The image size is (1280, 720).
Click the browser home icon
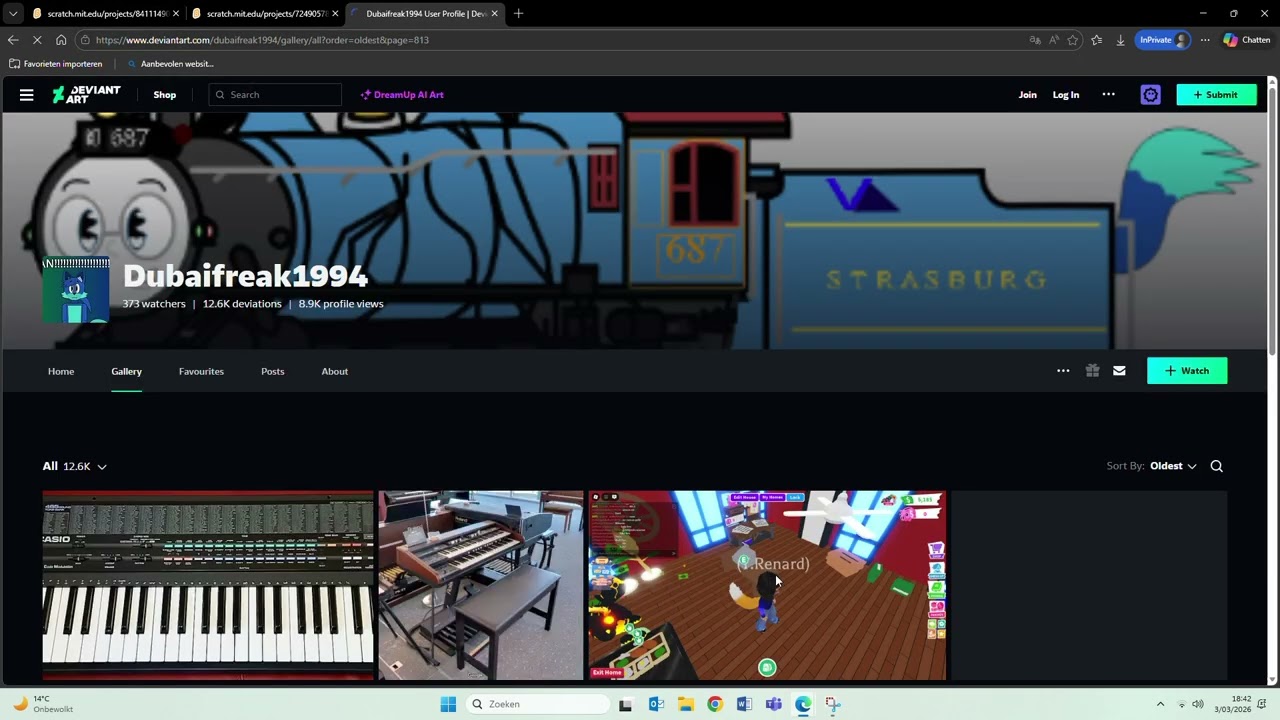(x=61, y=40)
